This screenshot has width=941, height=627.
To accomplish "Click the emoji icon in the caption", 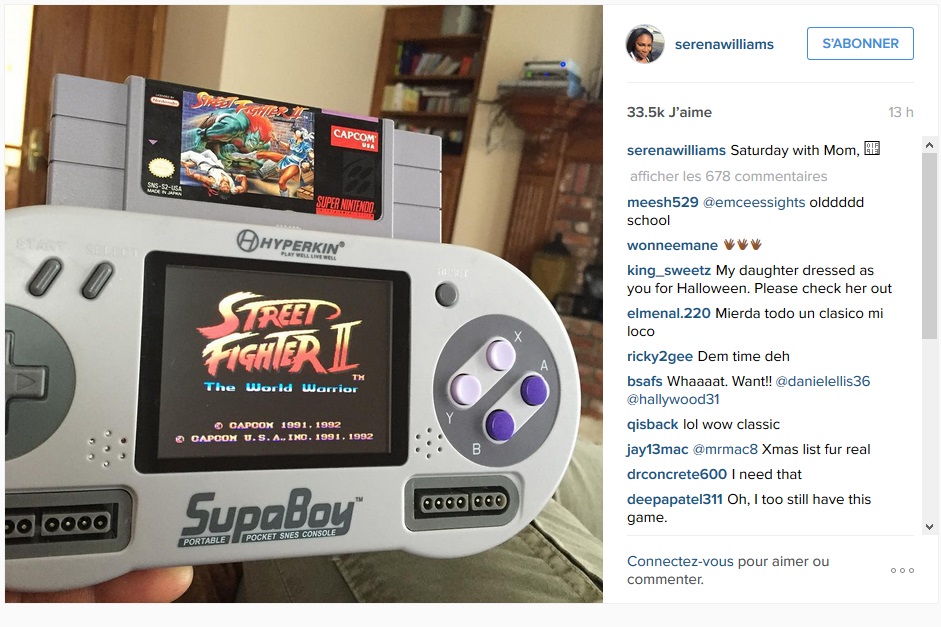I will pos(872,148).
